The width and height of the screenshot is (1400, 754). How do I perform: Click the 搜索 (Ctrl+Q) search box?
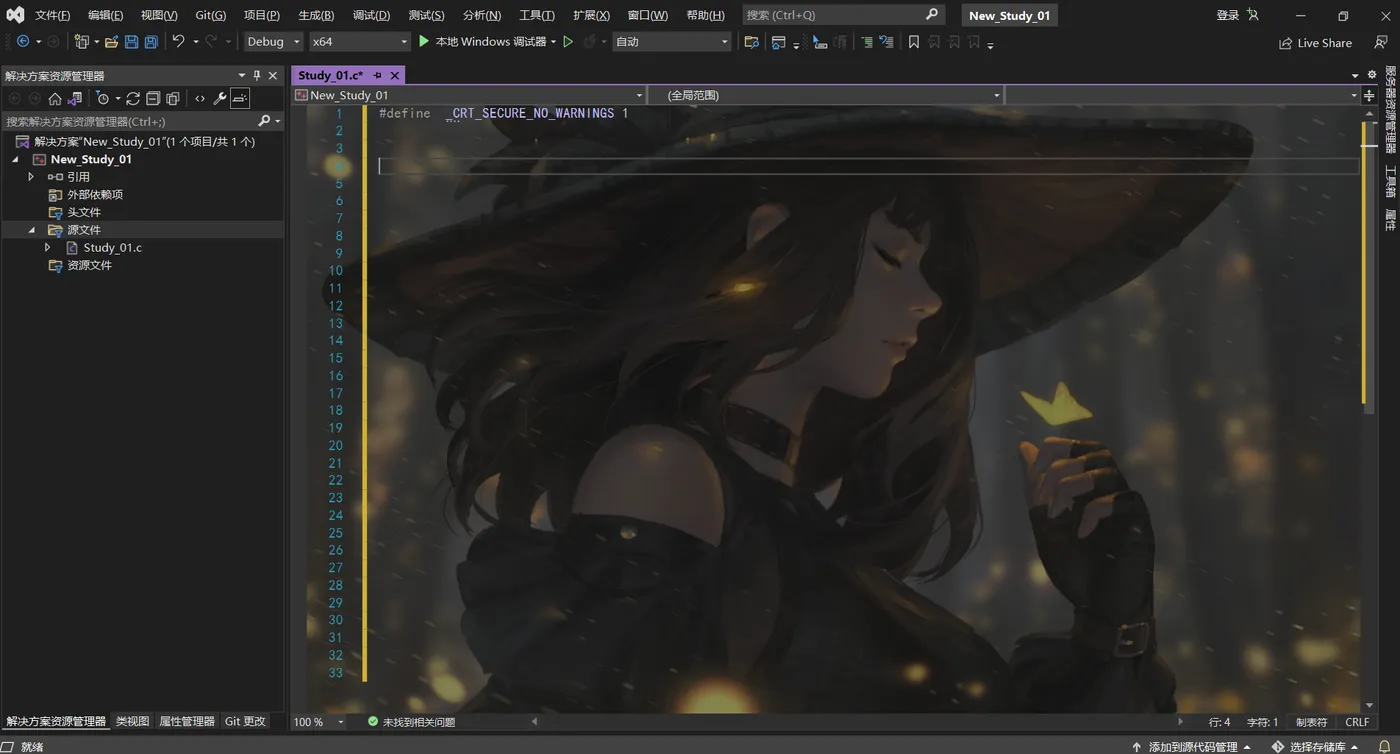[x=843, y=15]
